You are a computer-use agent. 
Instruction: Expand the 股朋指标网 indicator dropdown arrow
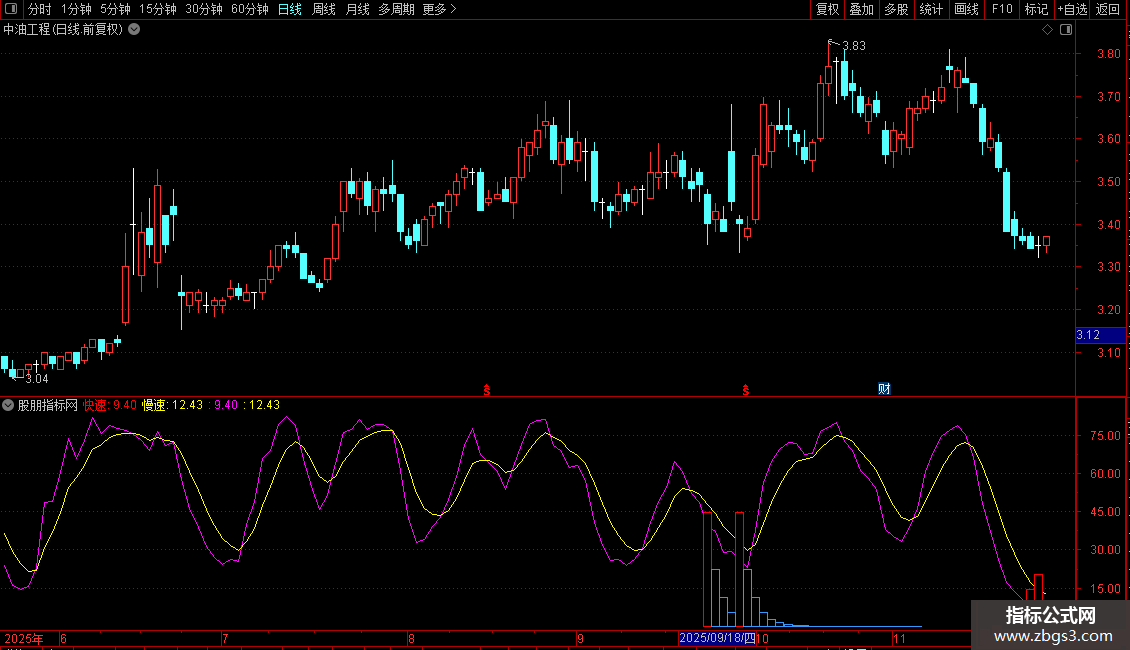coord(8,405)
